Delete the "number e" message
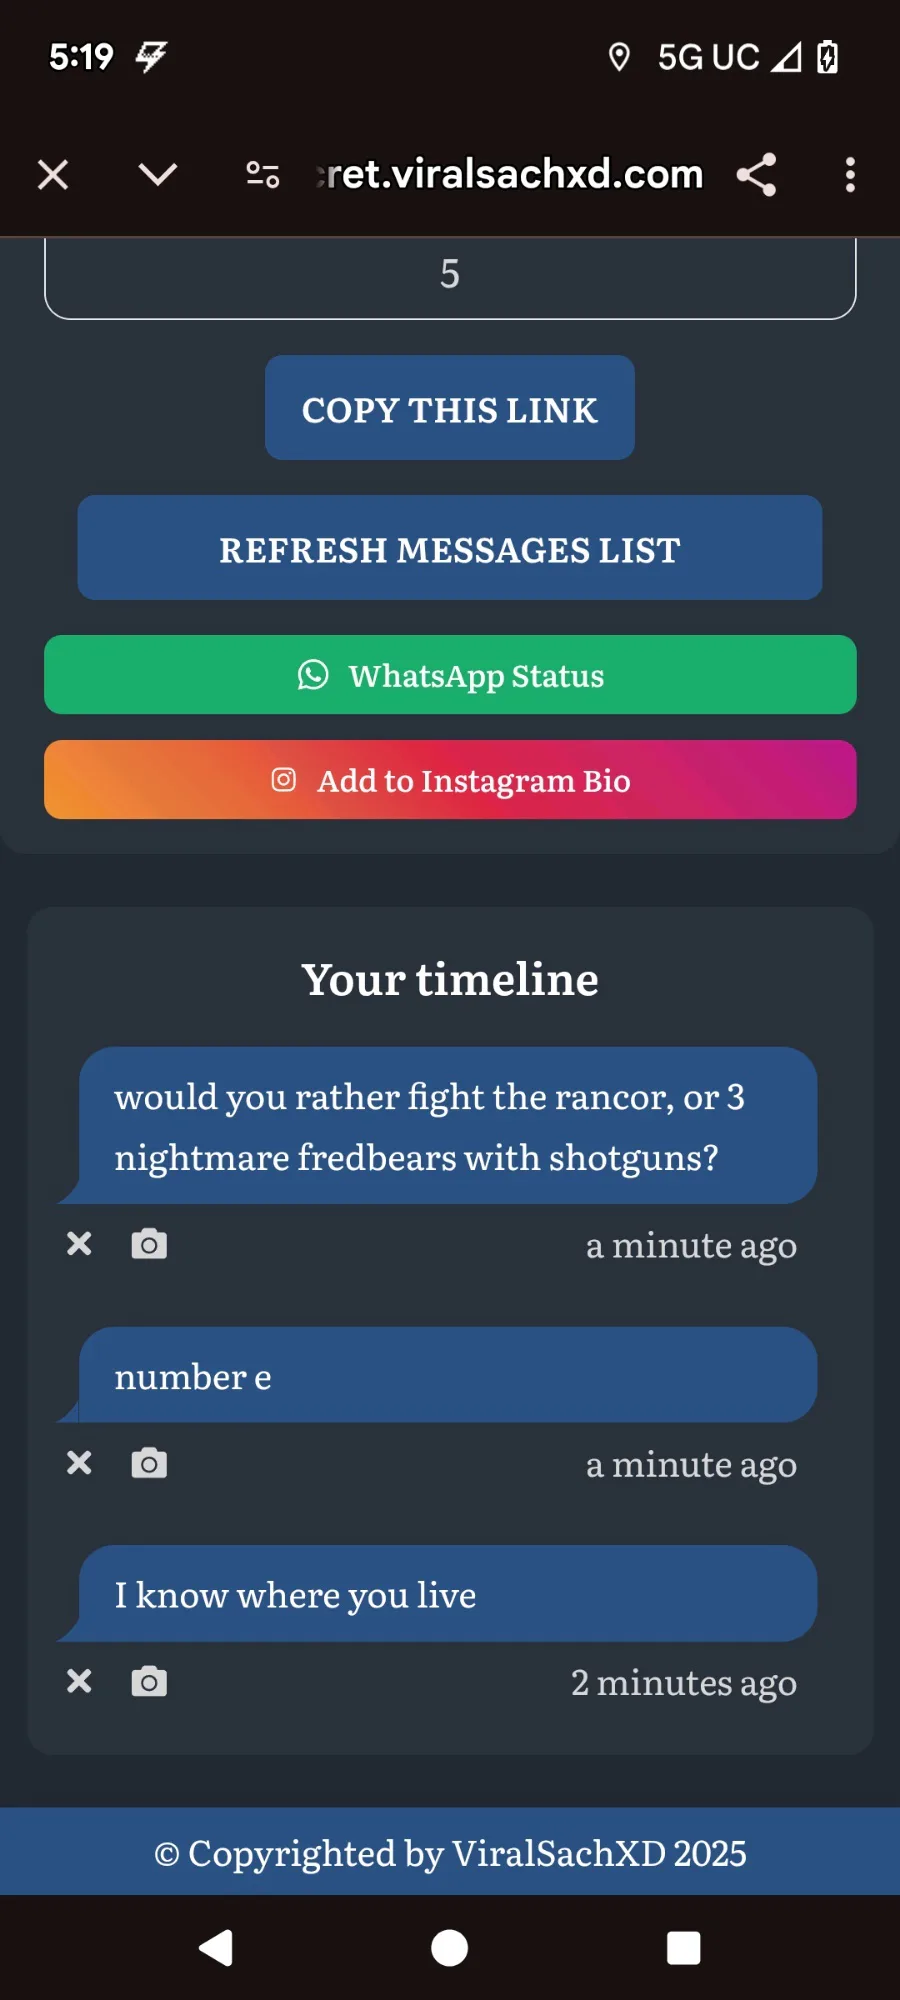 79,1463
